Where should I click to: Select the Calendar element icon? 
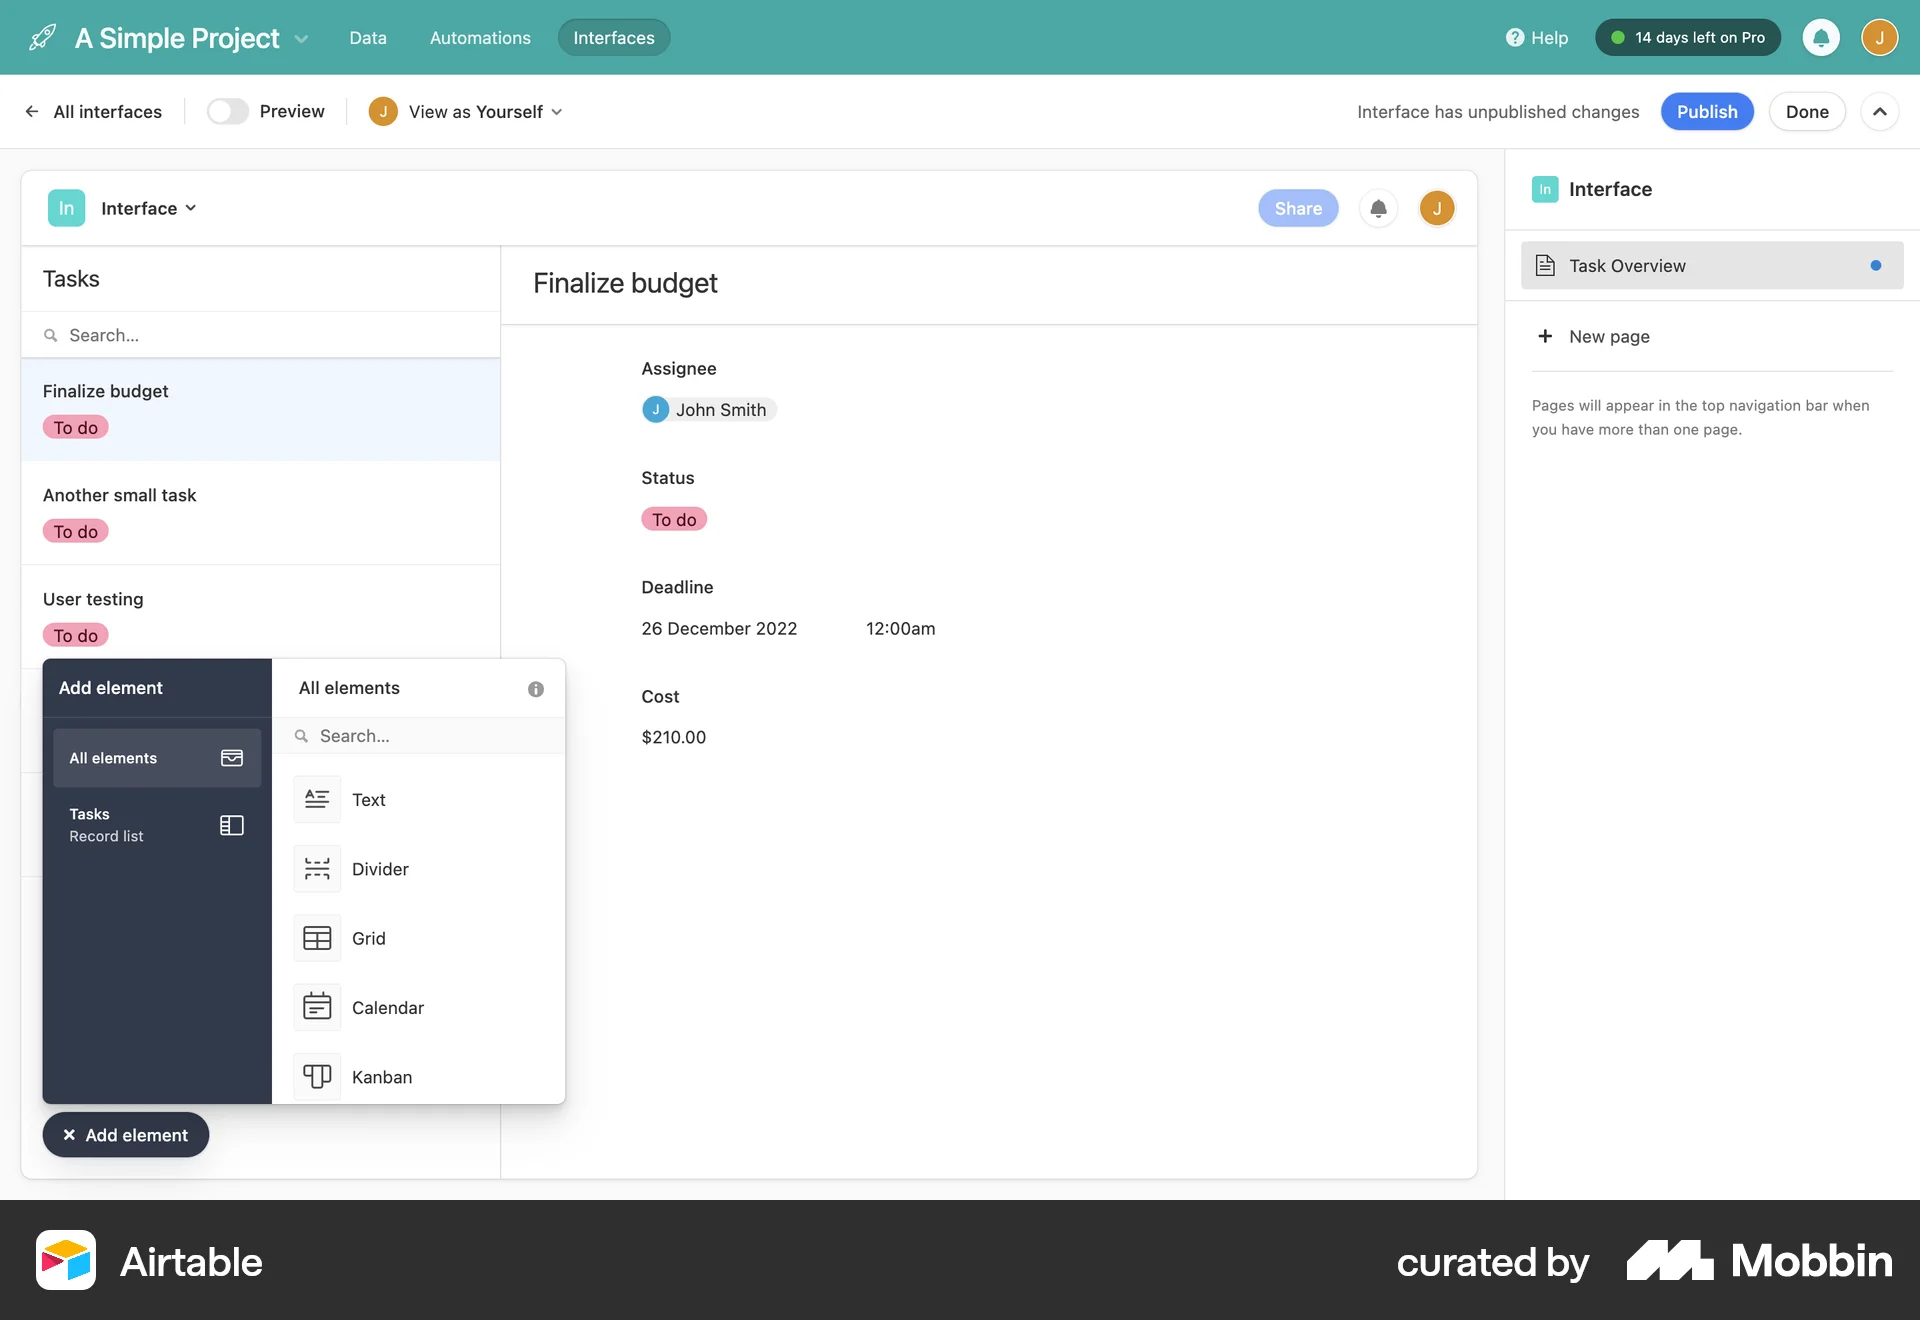[316, 1007]
